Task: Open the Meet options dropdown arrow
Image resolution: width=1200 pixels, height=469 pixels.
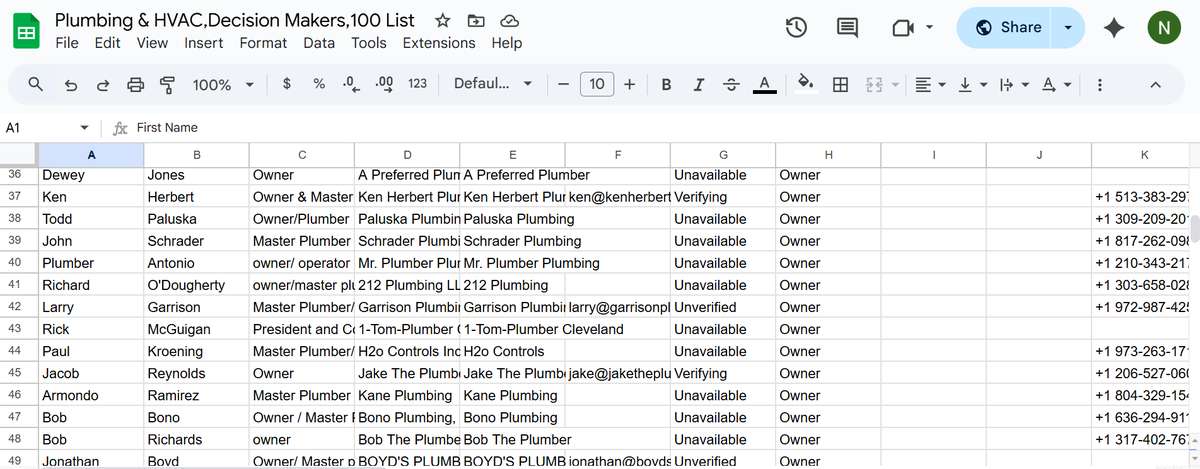Action: [x=930, y=28]
